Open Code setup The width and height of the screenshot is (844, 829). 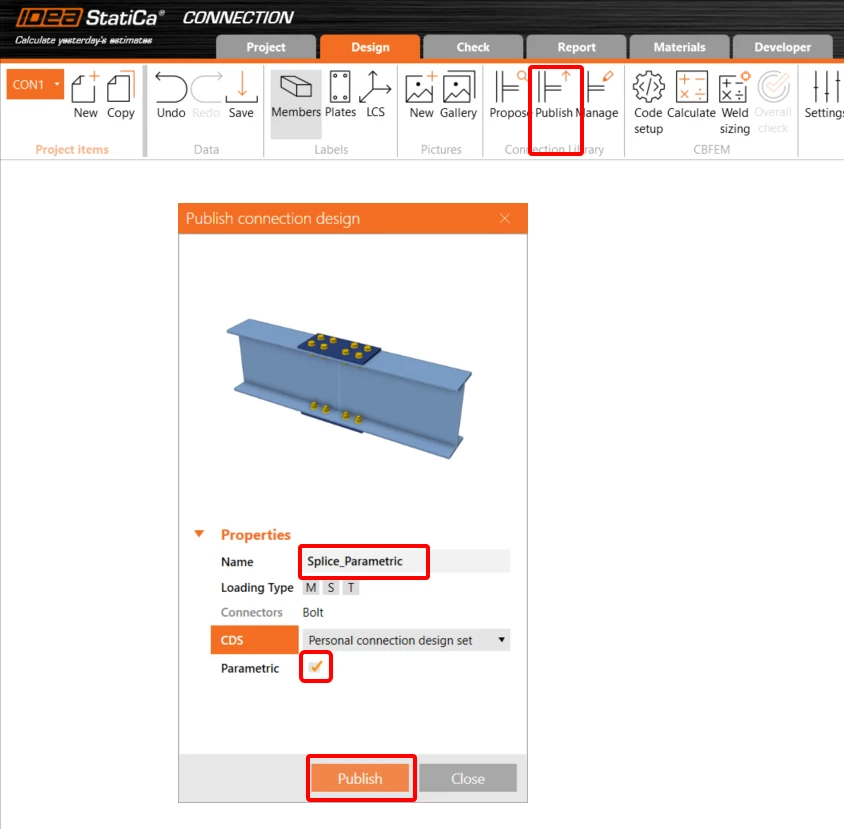pos(648,102)
